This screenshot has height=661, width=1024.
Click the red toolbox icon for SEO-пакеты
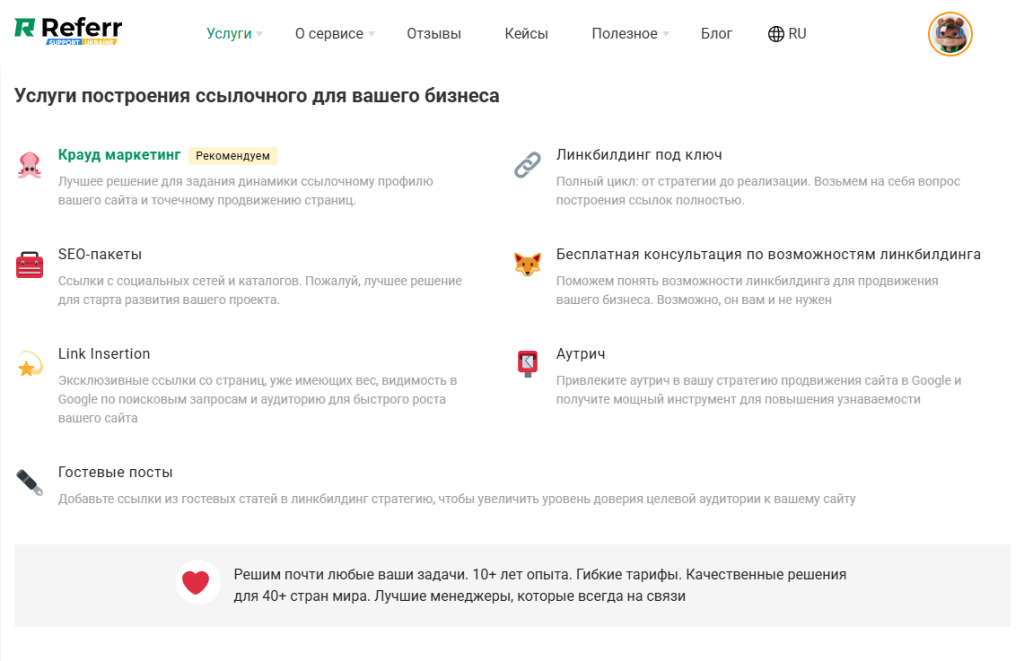coord(29,265)
